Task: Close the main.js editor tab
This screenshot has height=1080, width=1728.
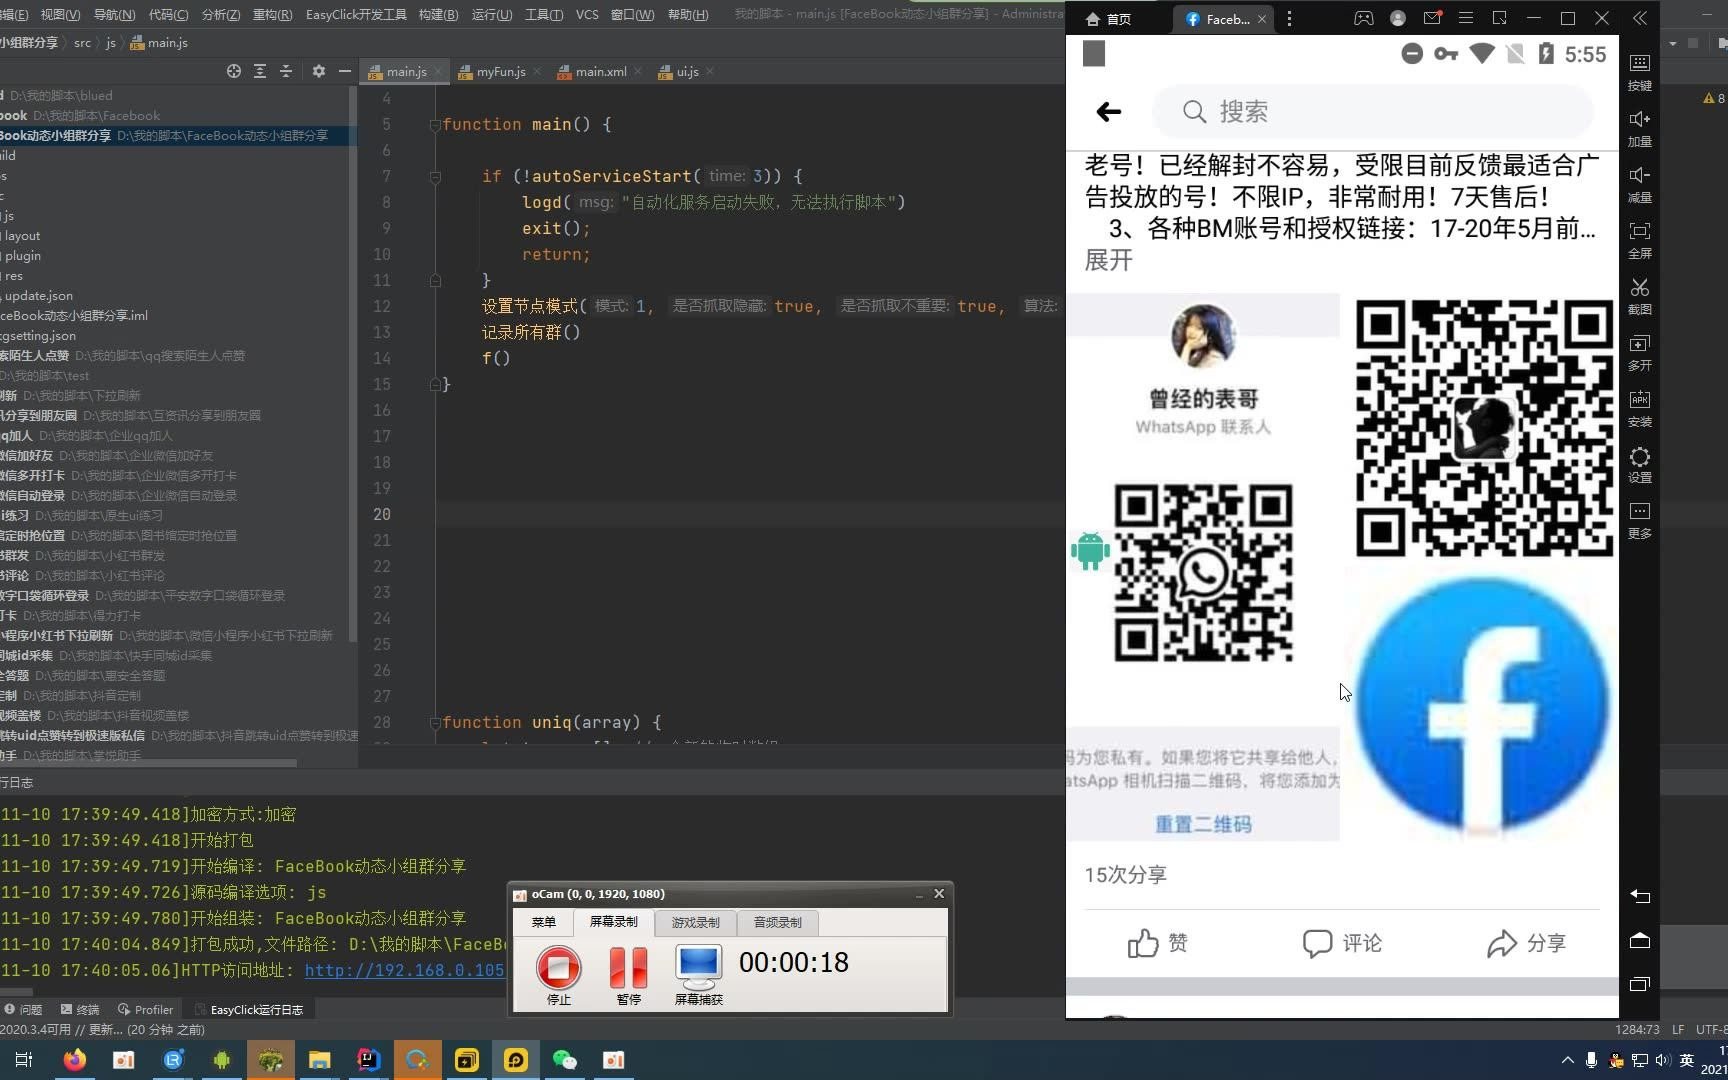Action: [438, 72]
